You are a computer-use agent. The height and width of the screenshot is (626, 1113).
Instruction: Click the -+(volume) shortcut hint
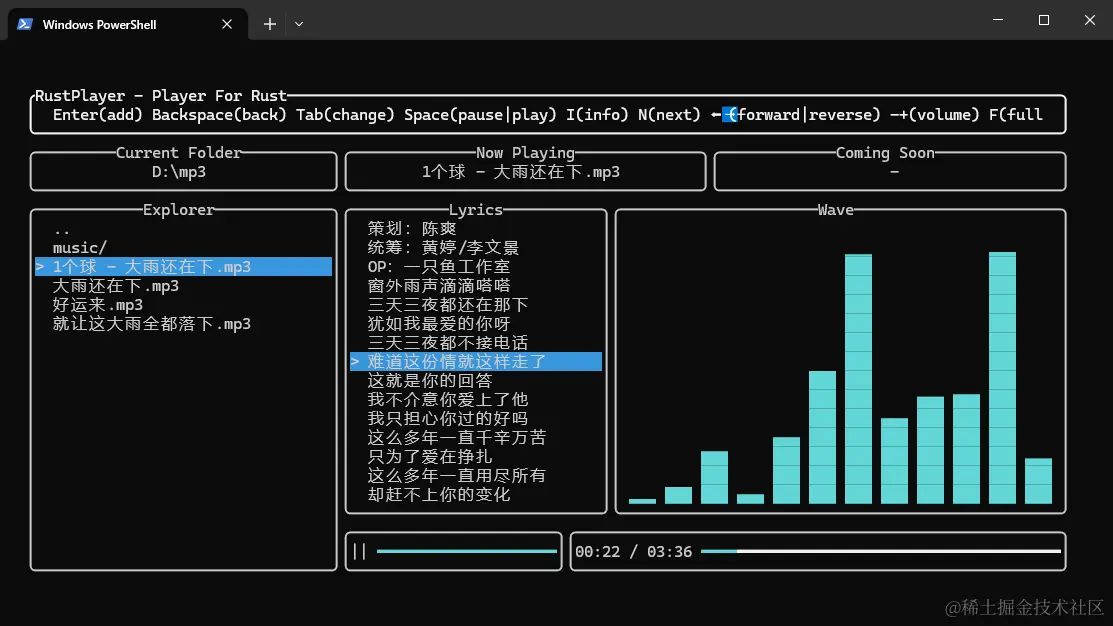(x=935, y=115)
